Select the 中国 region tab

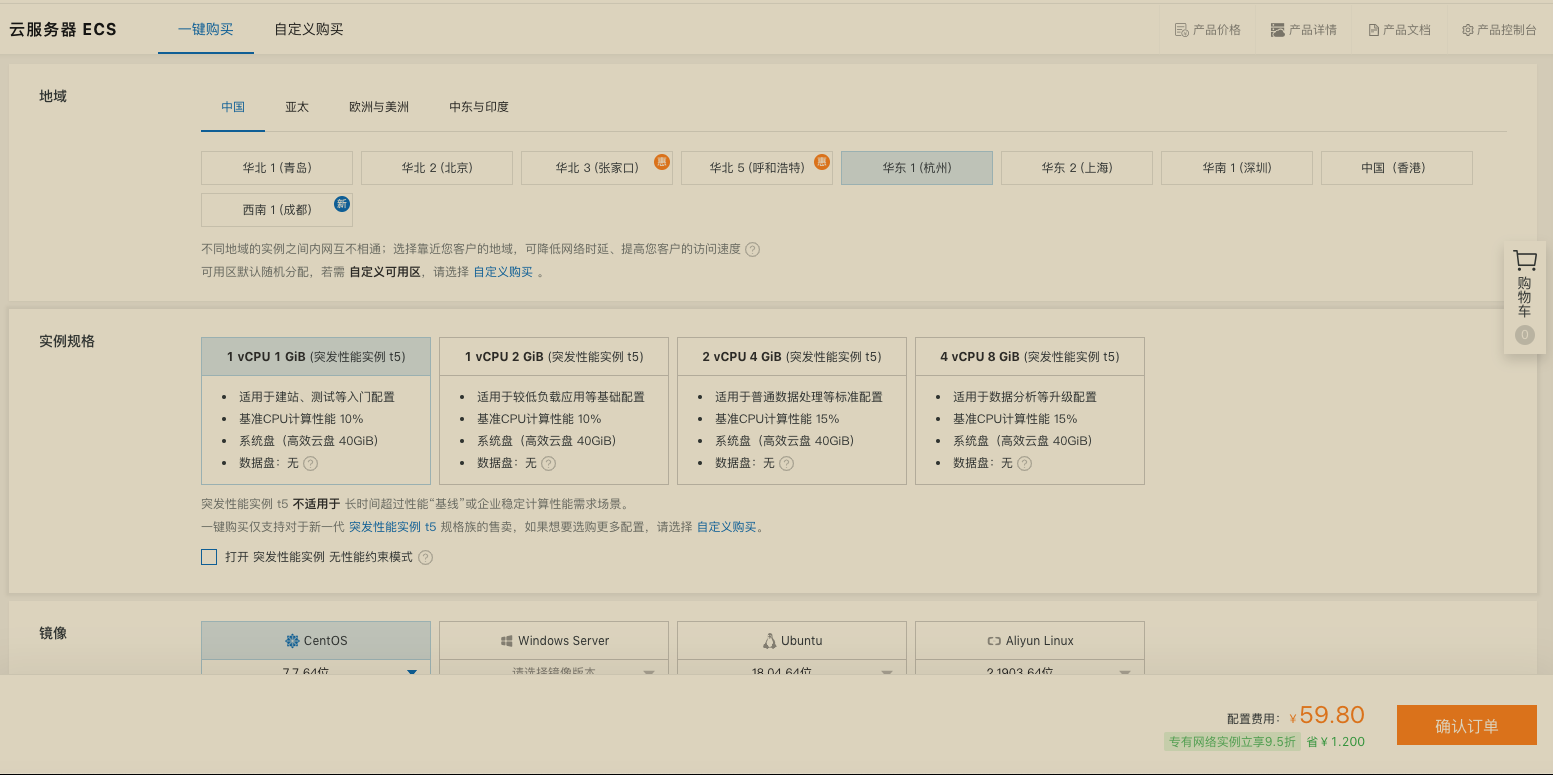(x=233, y=107)
